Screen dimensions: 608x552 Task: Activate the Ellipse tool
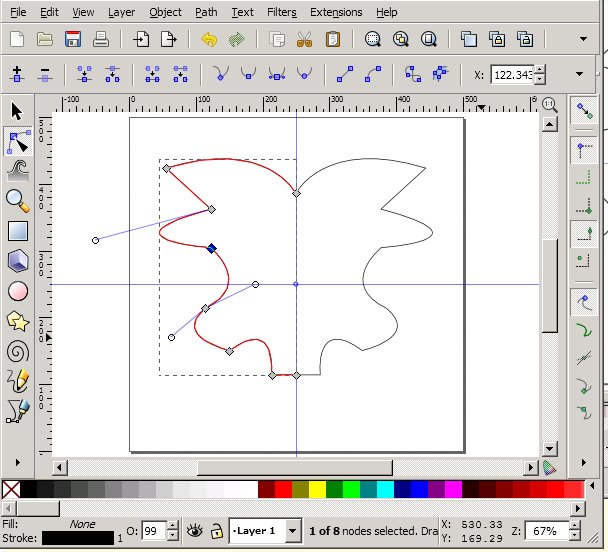[x=17, y=291]
